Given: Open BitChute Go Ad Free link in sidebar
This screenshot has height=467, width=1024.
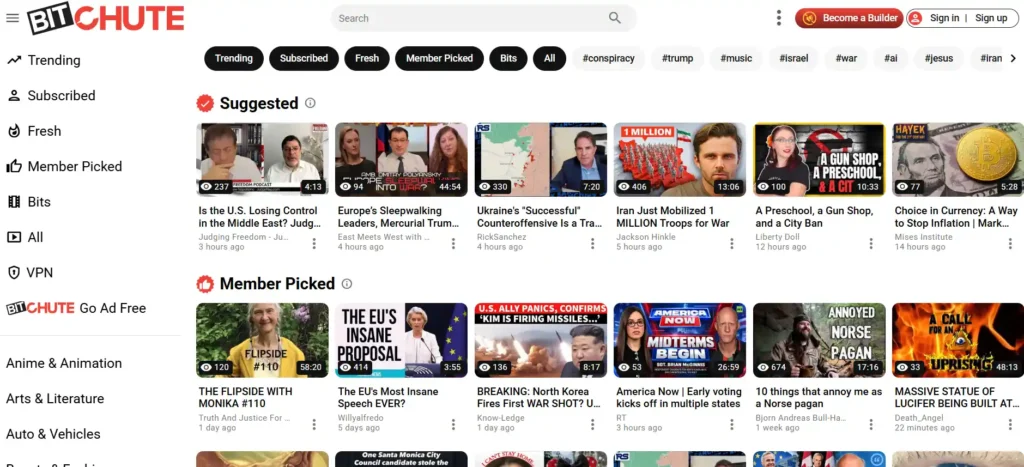Looking at the screenshot, I should (x=76, y=308).
